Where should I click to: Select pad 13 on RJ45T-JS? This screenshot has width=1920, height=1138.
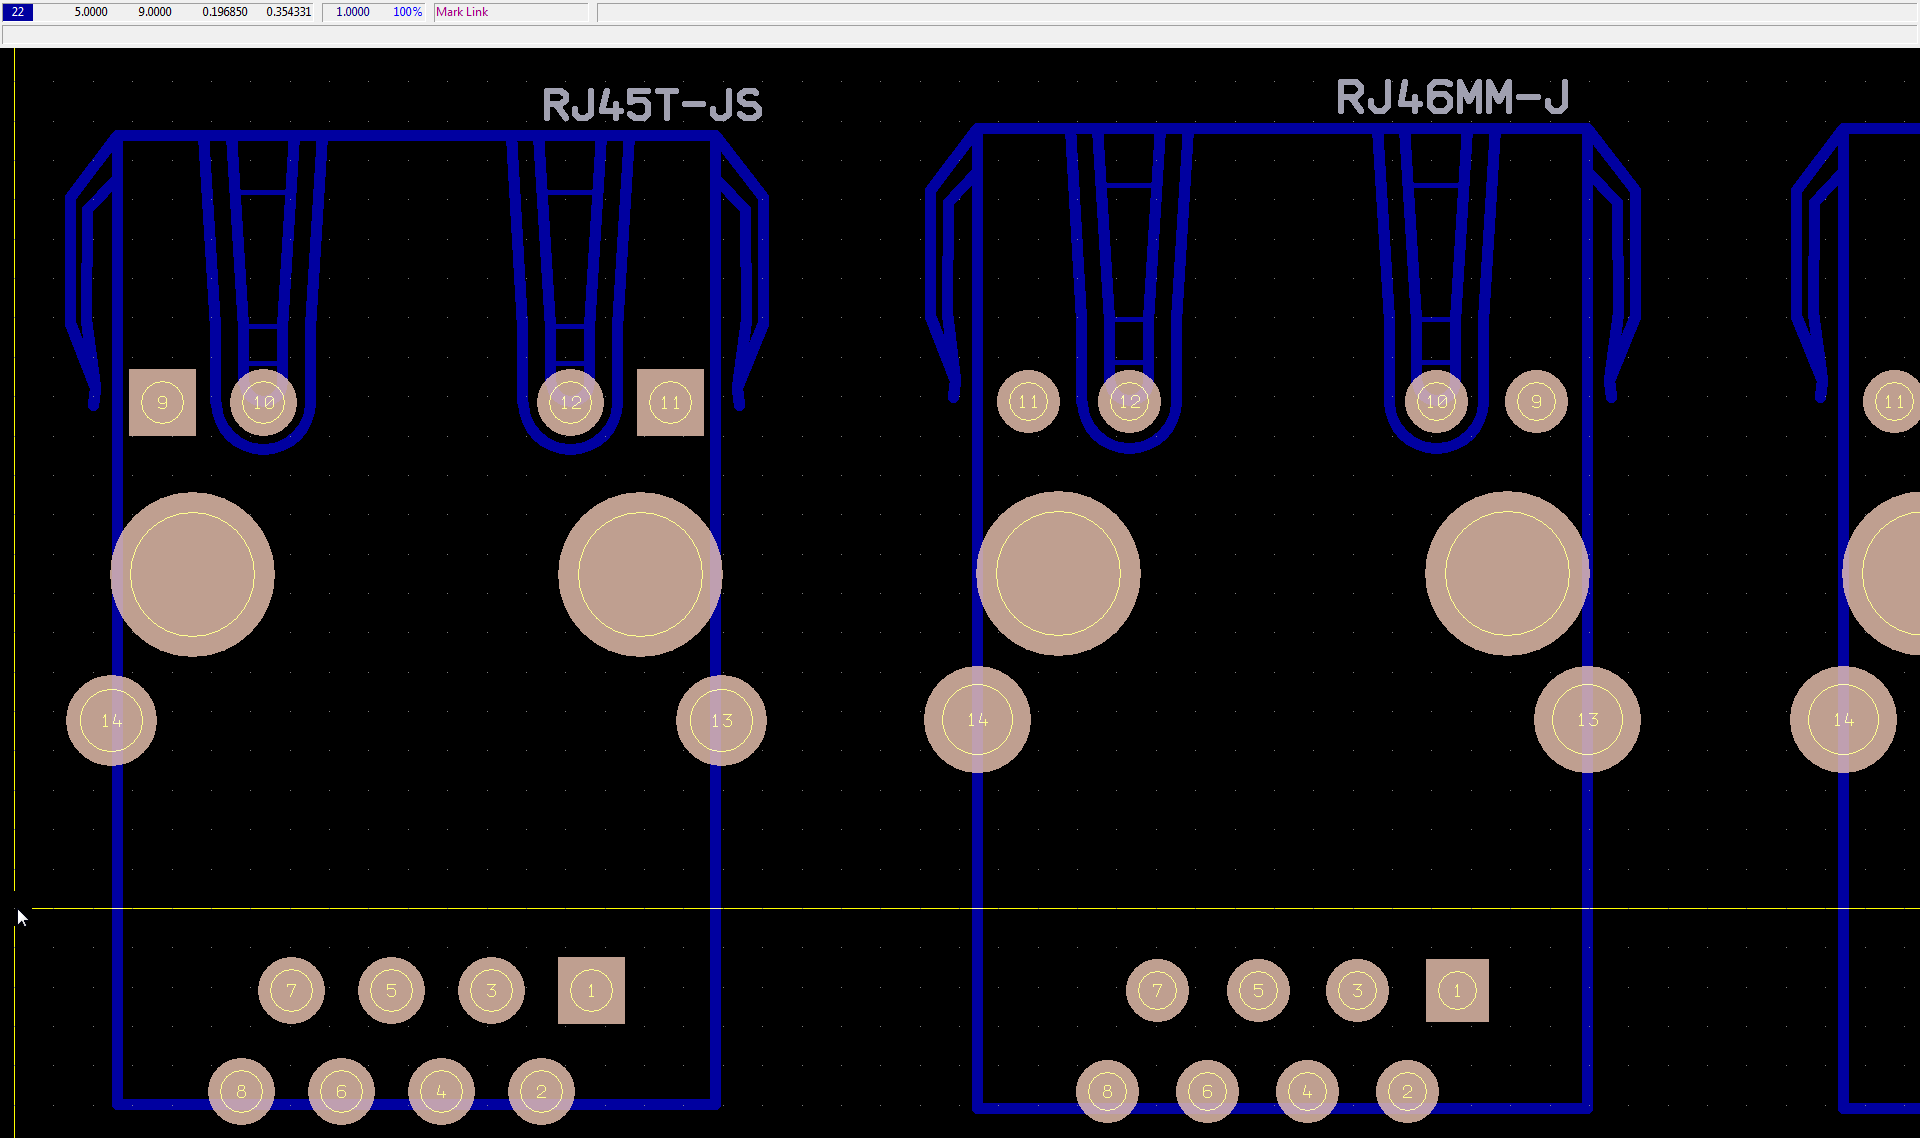point(721,721)
